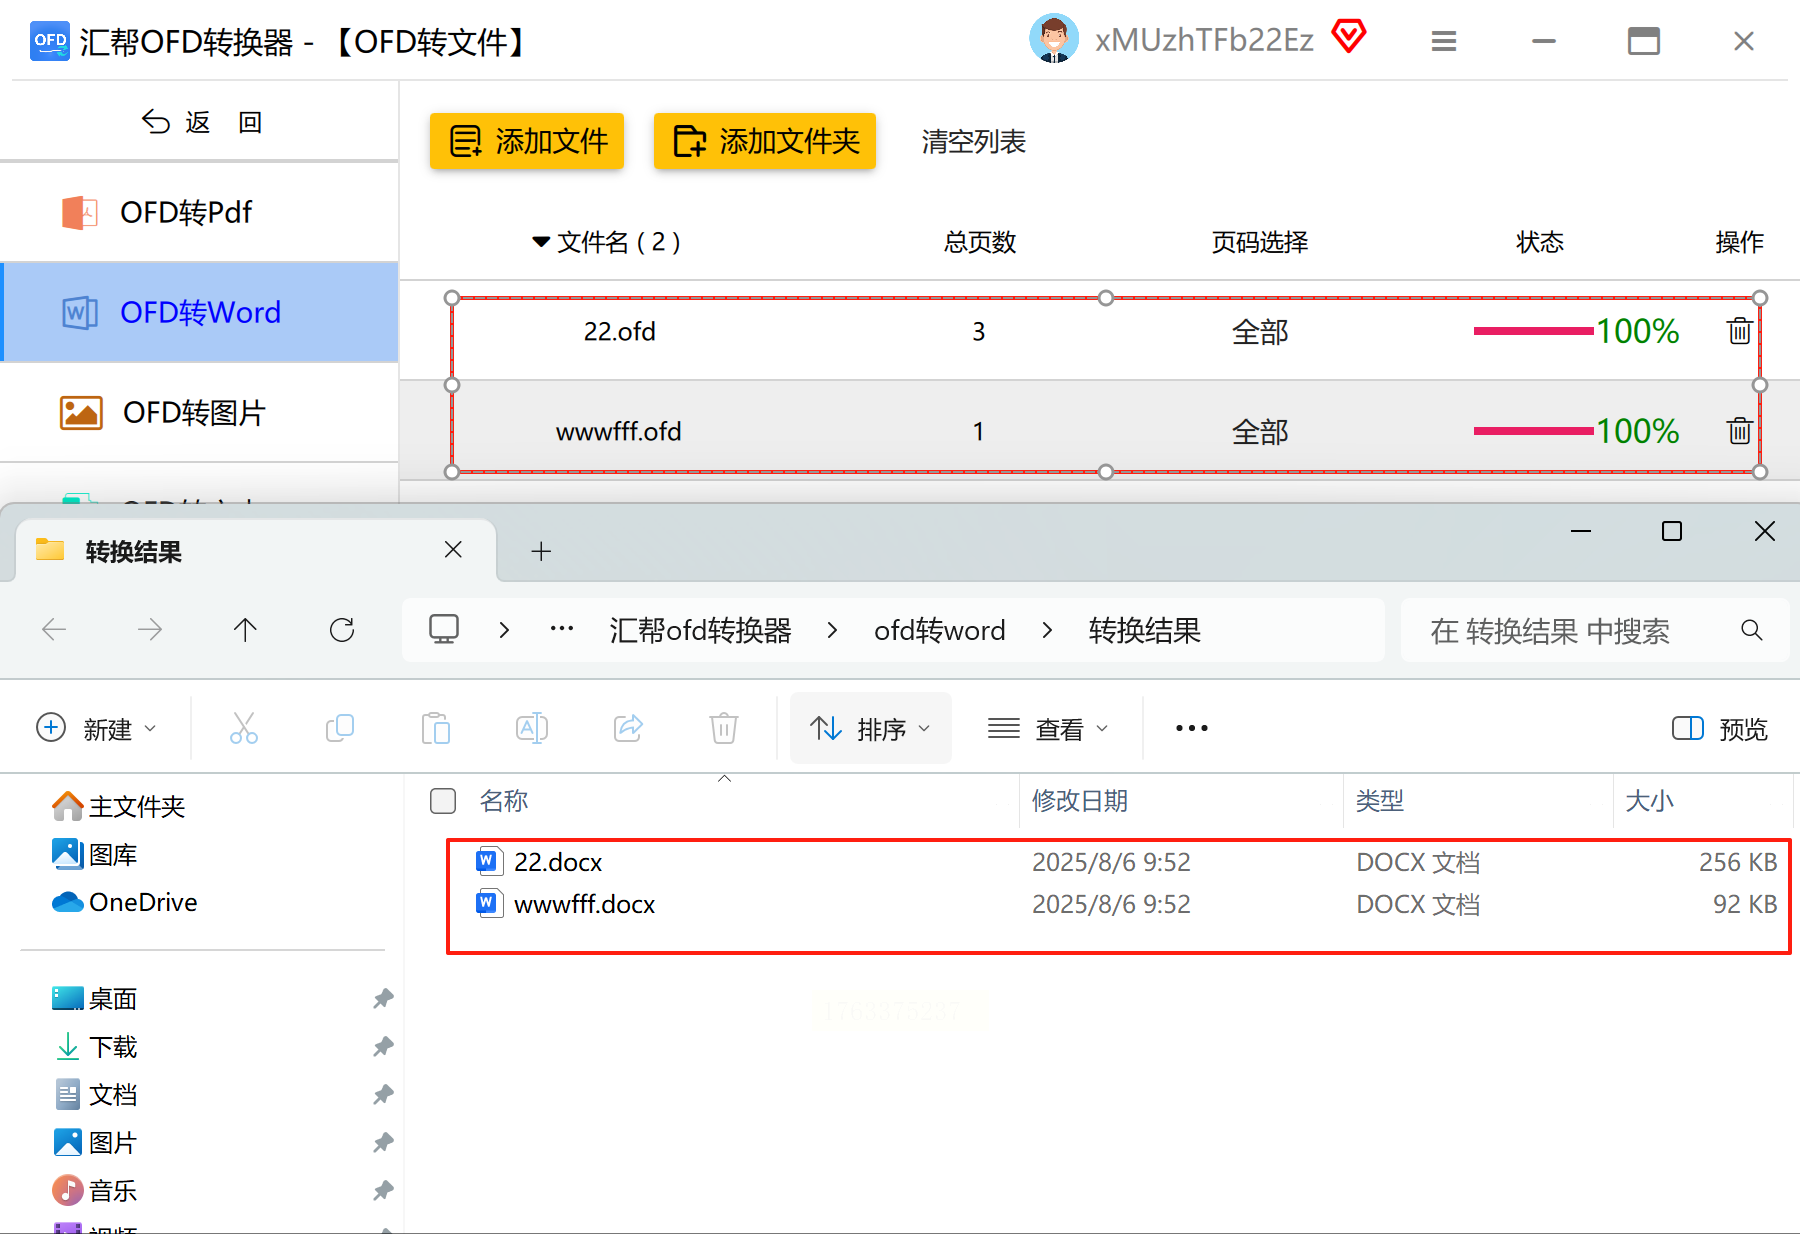Click the 22.ofd pink progress bar
Screen dimensions: 1800x1234
(1533, 331)
